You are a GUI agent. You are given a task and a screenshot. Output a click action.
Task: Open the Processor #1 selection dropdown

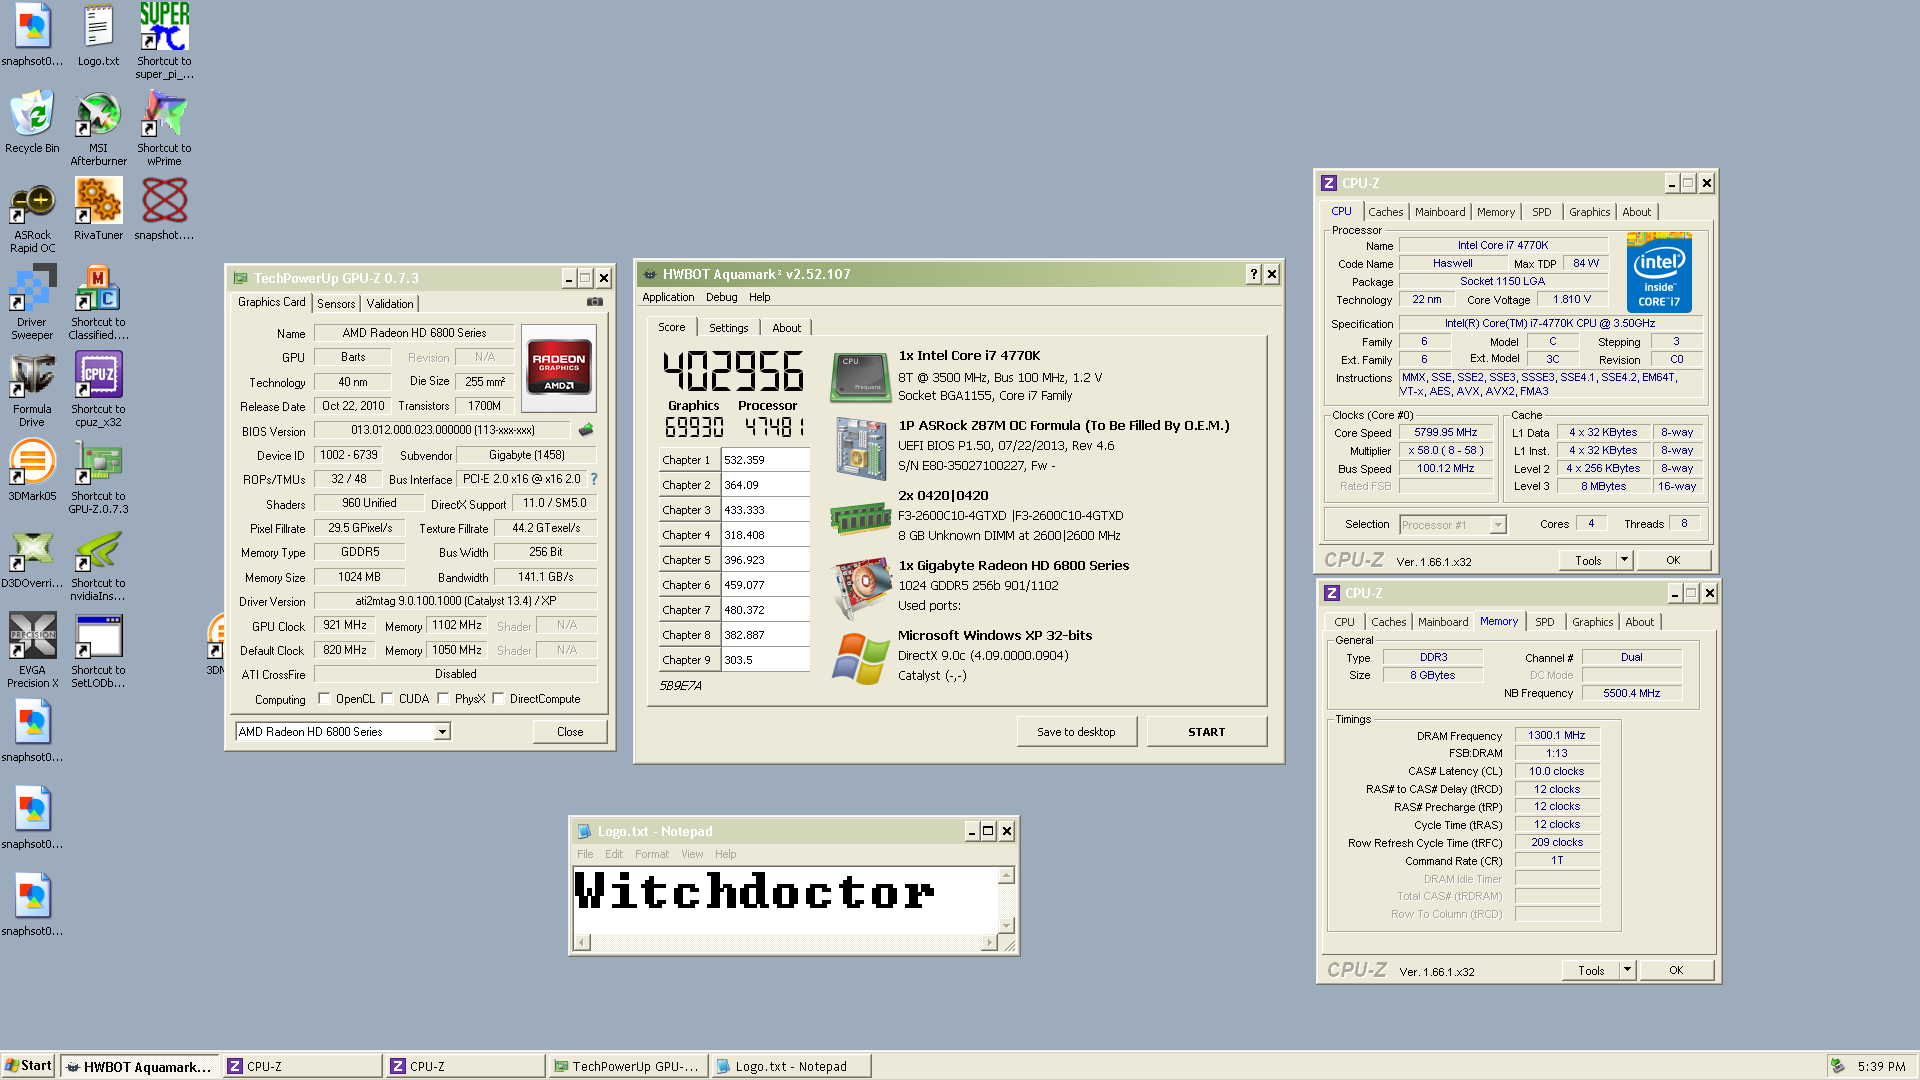click(x=1498, y=525)
